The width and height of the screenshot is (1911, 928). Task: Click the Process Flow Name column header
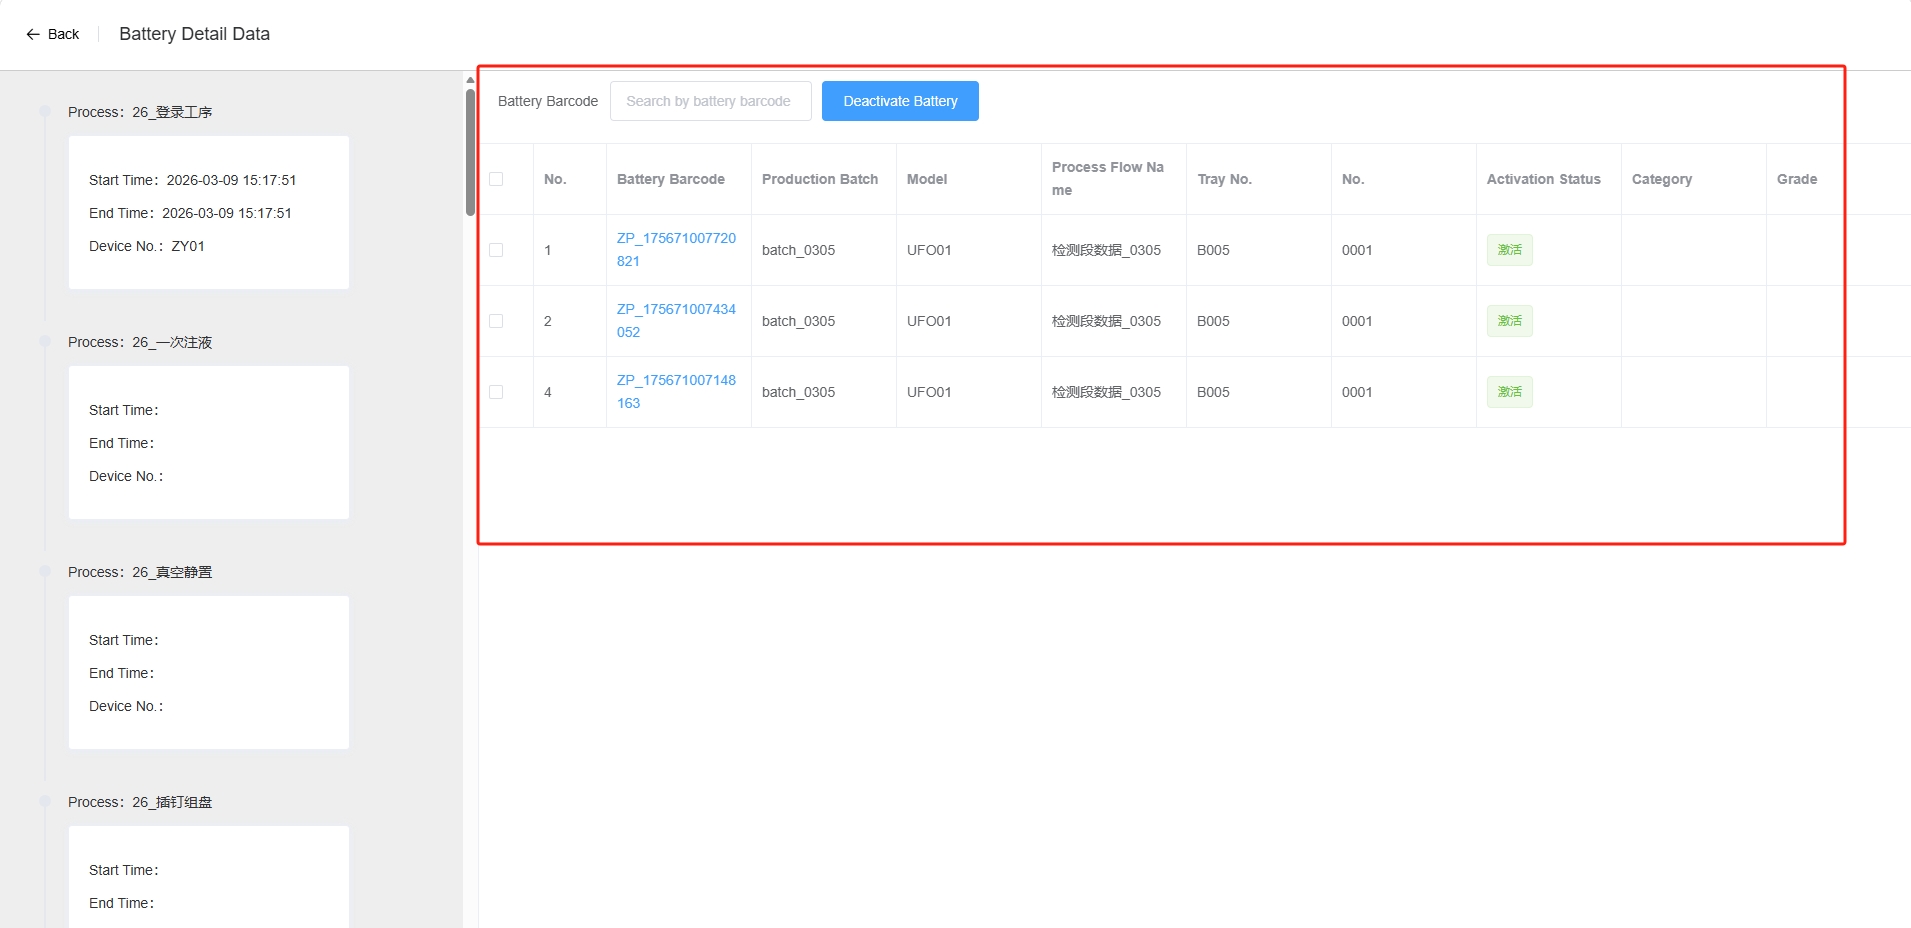click(x=1108, y=179)
